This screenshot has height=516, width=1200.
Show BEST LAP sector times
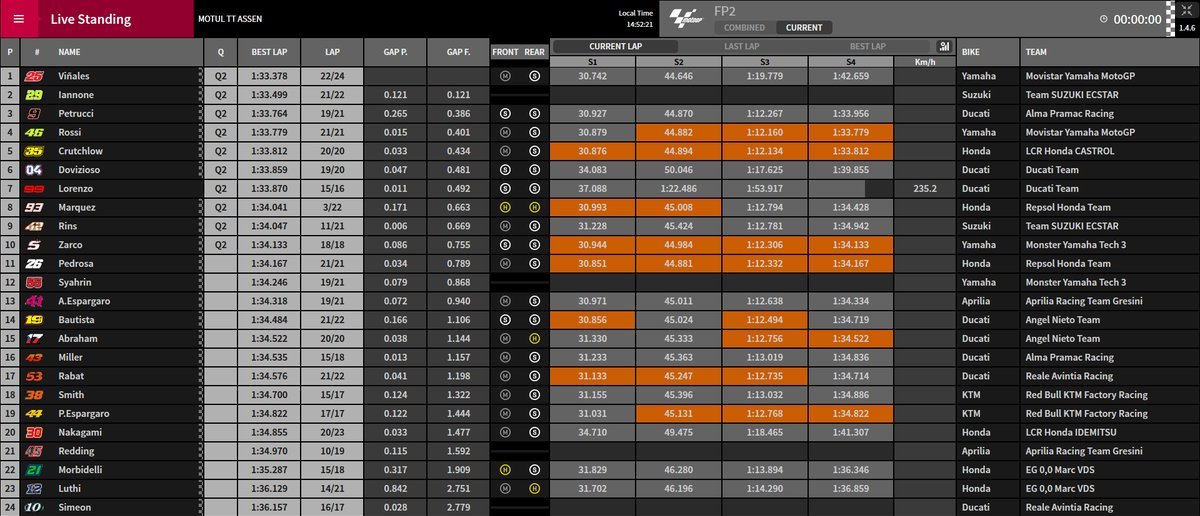[x=866, y=46]
